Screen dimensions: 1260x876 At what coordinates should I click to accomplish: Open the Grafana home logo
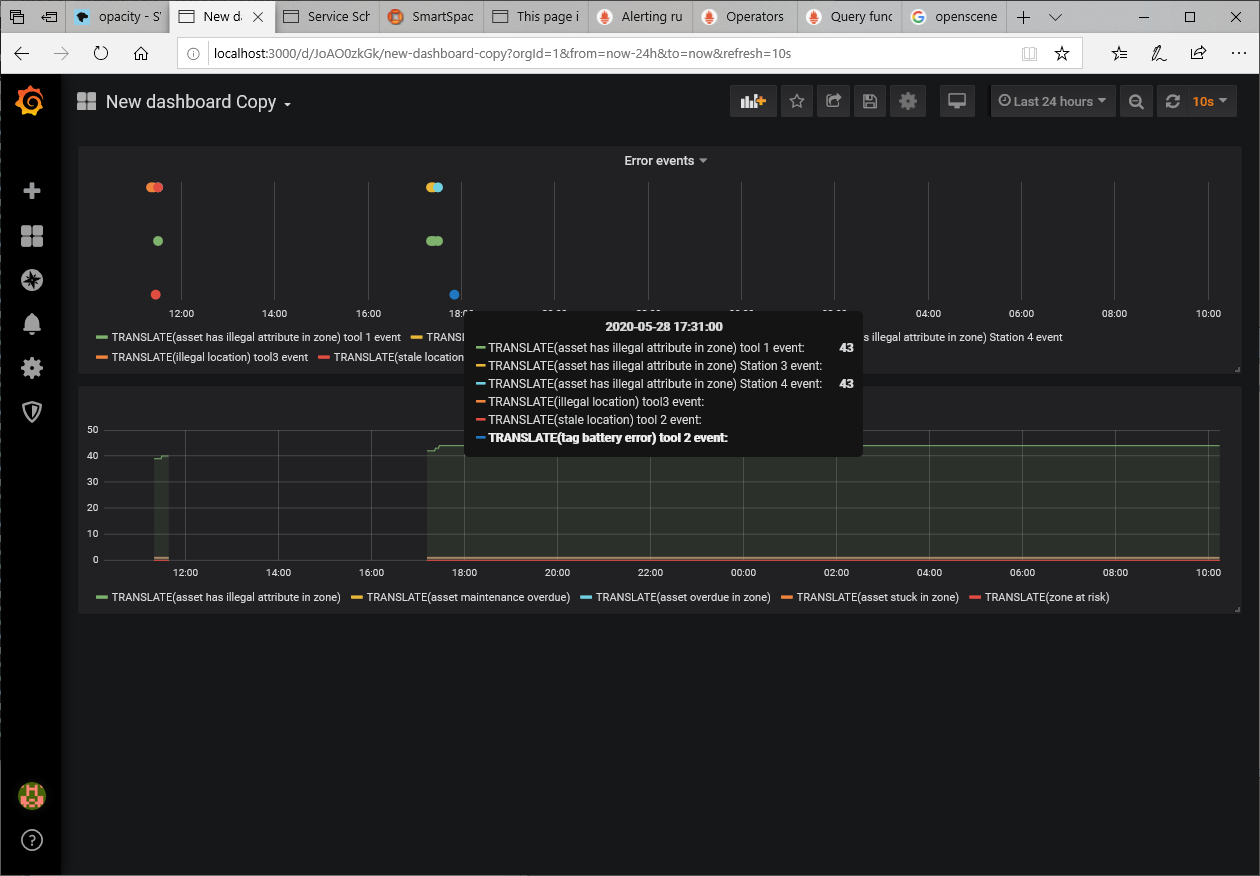pyautogui.click(x=30, y=101)
